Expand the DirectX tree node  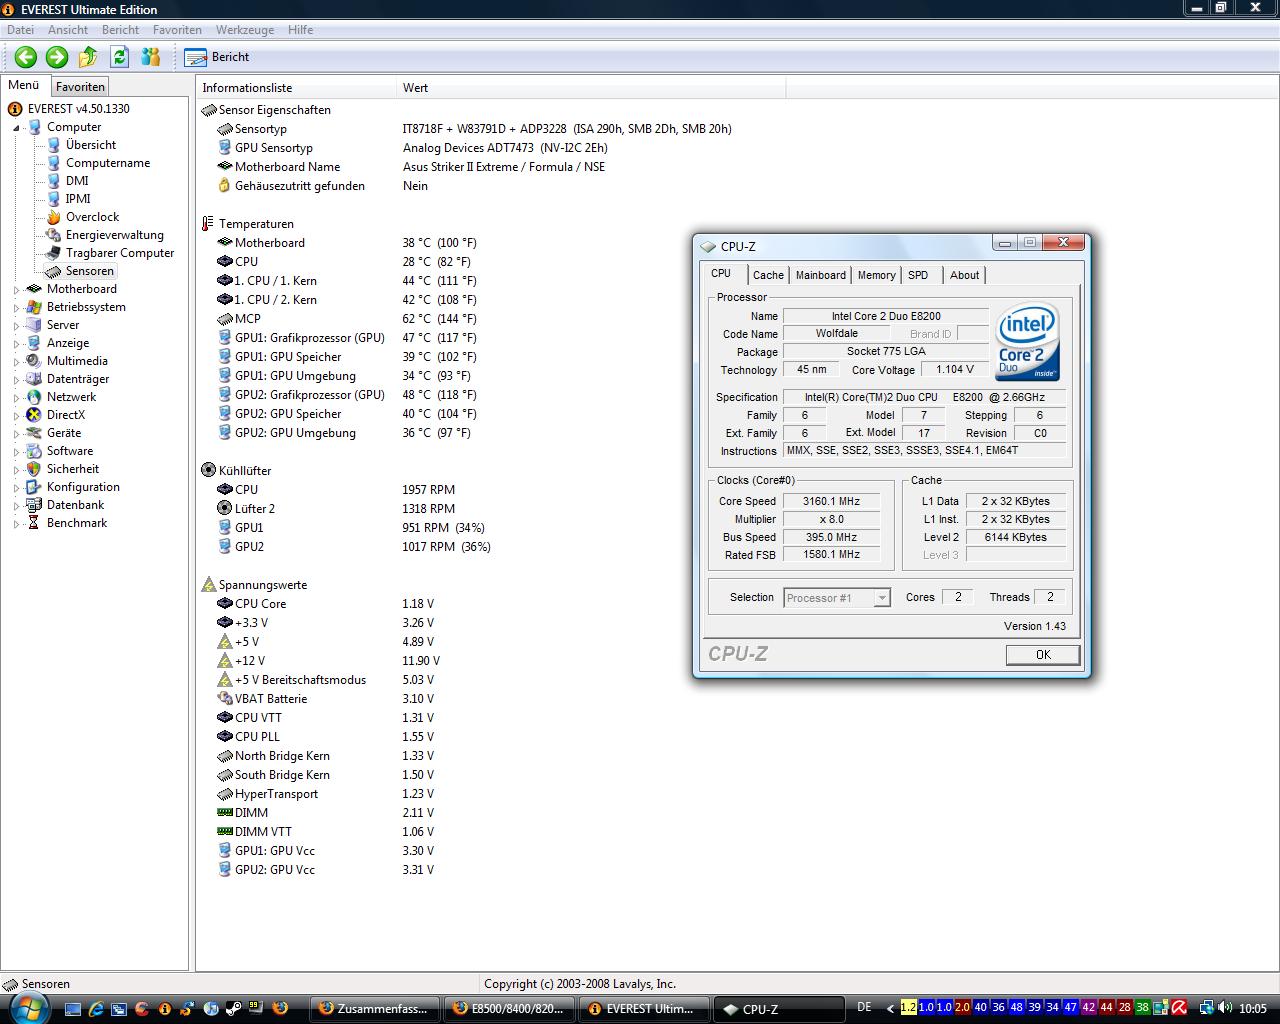coord(17,416)
